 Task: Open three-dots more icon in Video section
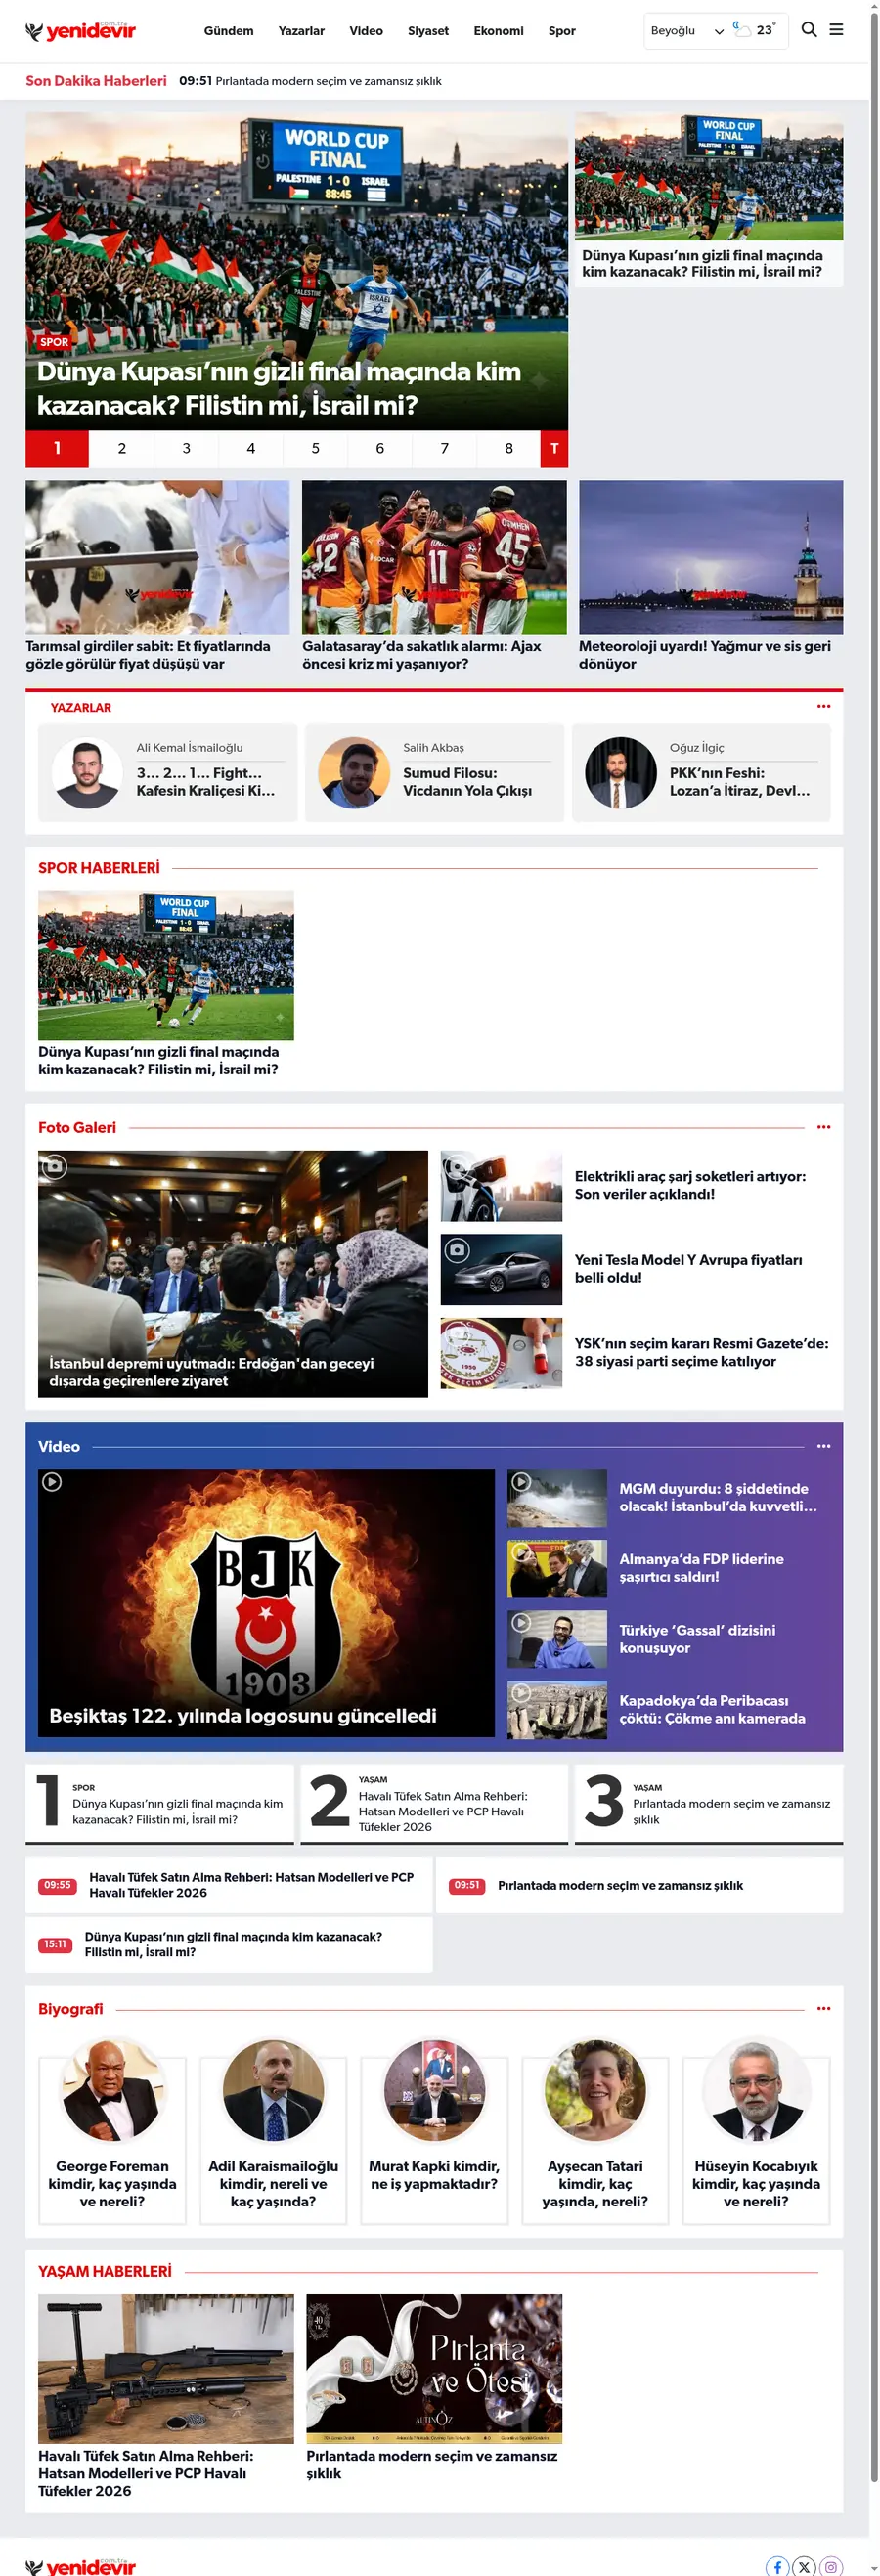coord(823,1446)
